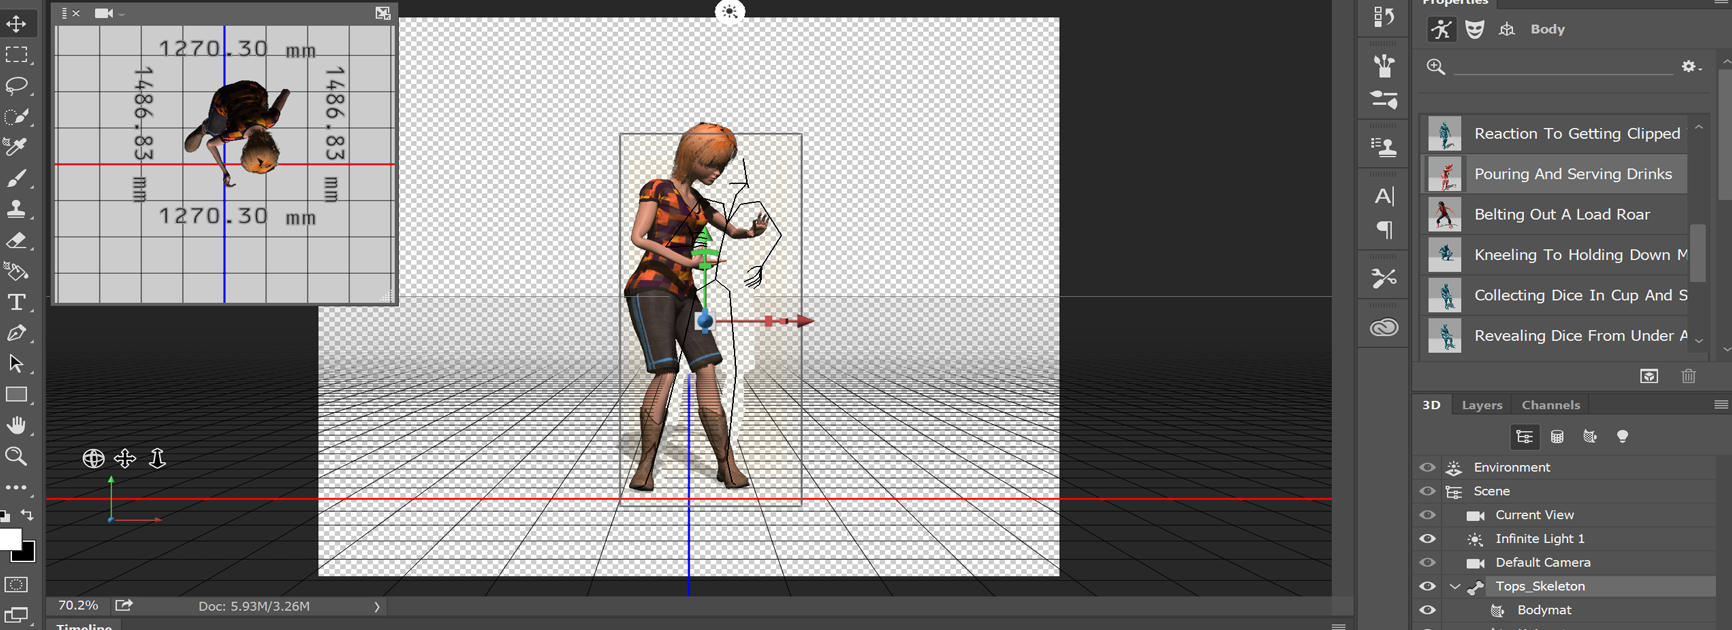Apply the Belting Out A Load Roar pose
The image size is (1732, 630).
click(x=1561, y=214)
